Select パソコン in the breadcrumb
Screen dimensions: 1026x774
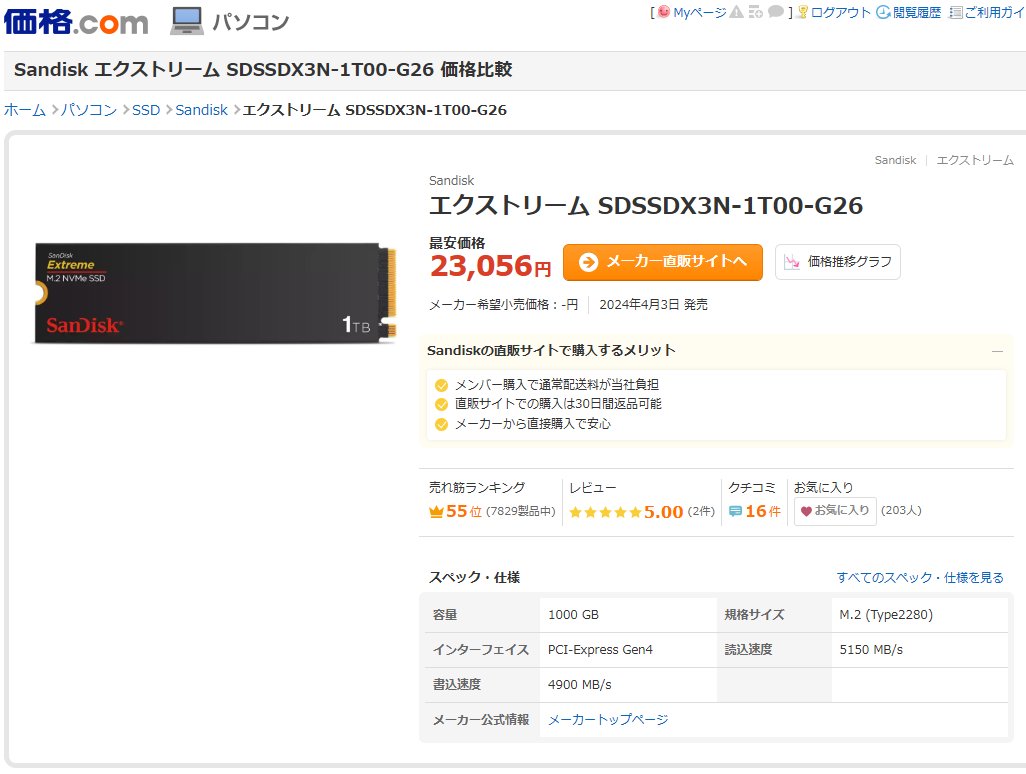(x=88, y=110)
